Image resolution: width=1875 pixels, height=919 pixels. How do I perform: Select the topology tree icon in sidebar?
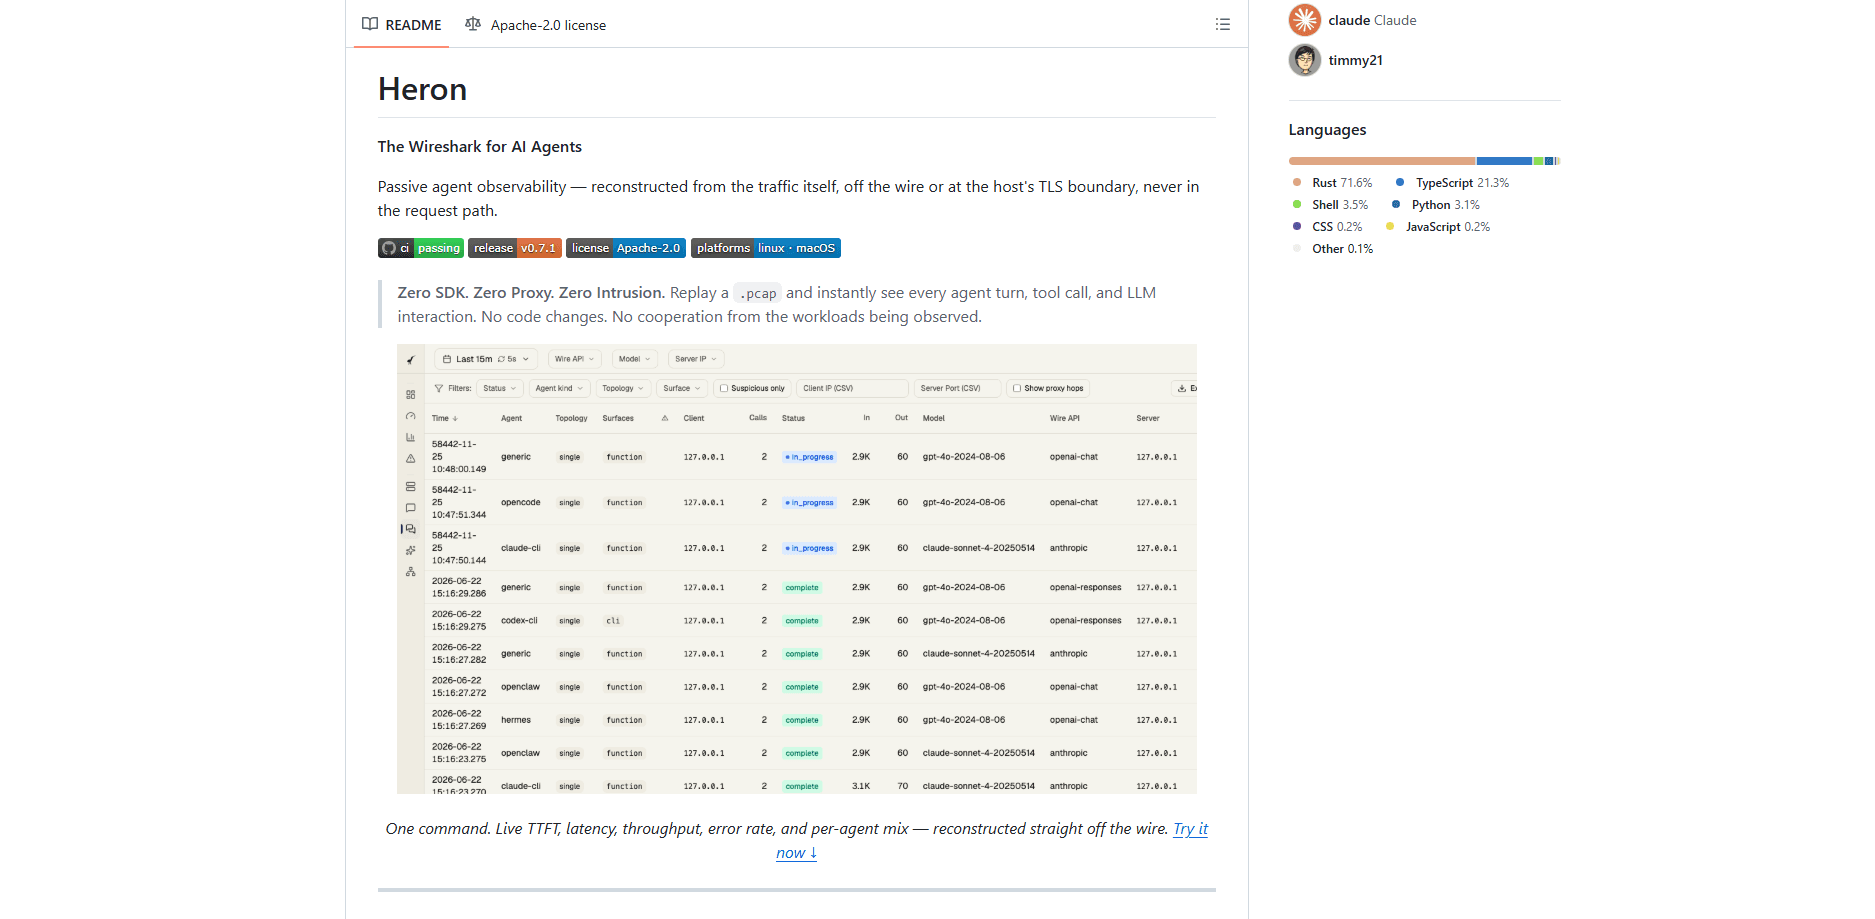[x=410, y=572]
